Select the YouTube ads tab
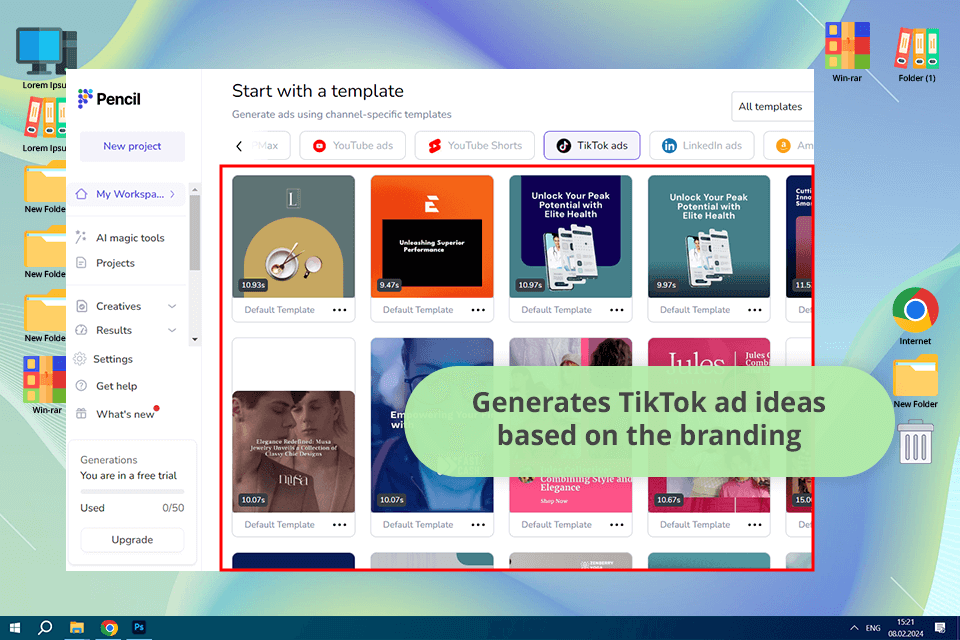This screenshot has width=960, height=640. pyautogui.click(x=353, y=145)
